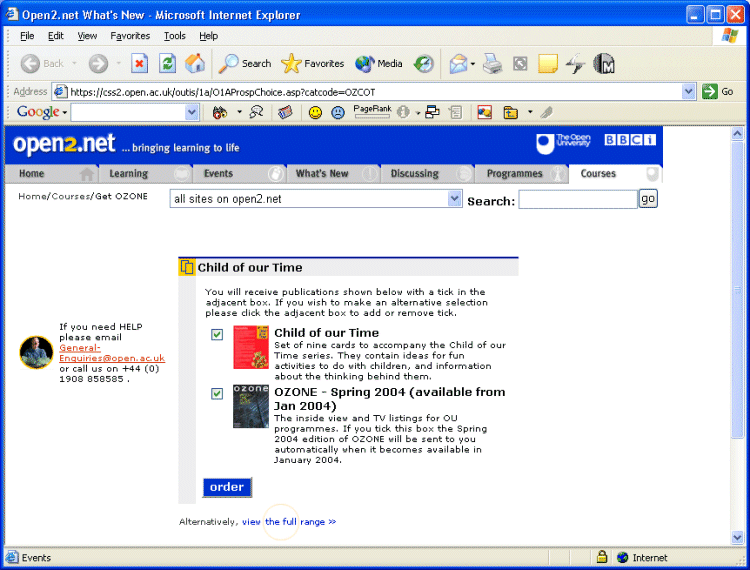This screenshot has height=570, width=750.
Task: Click Google toolbar popup blocker icon
Action: pyautogui.click(x=432, y=112)
